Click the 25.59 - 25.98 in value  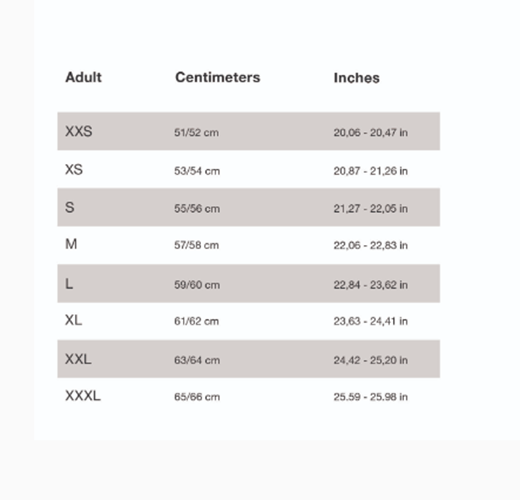(x=371, y=397)
